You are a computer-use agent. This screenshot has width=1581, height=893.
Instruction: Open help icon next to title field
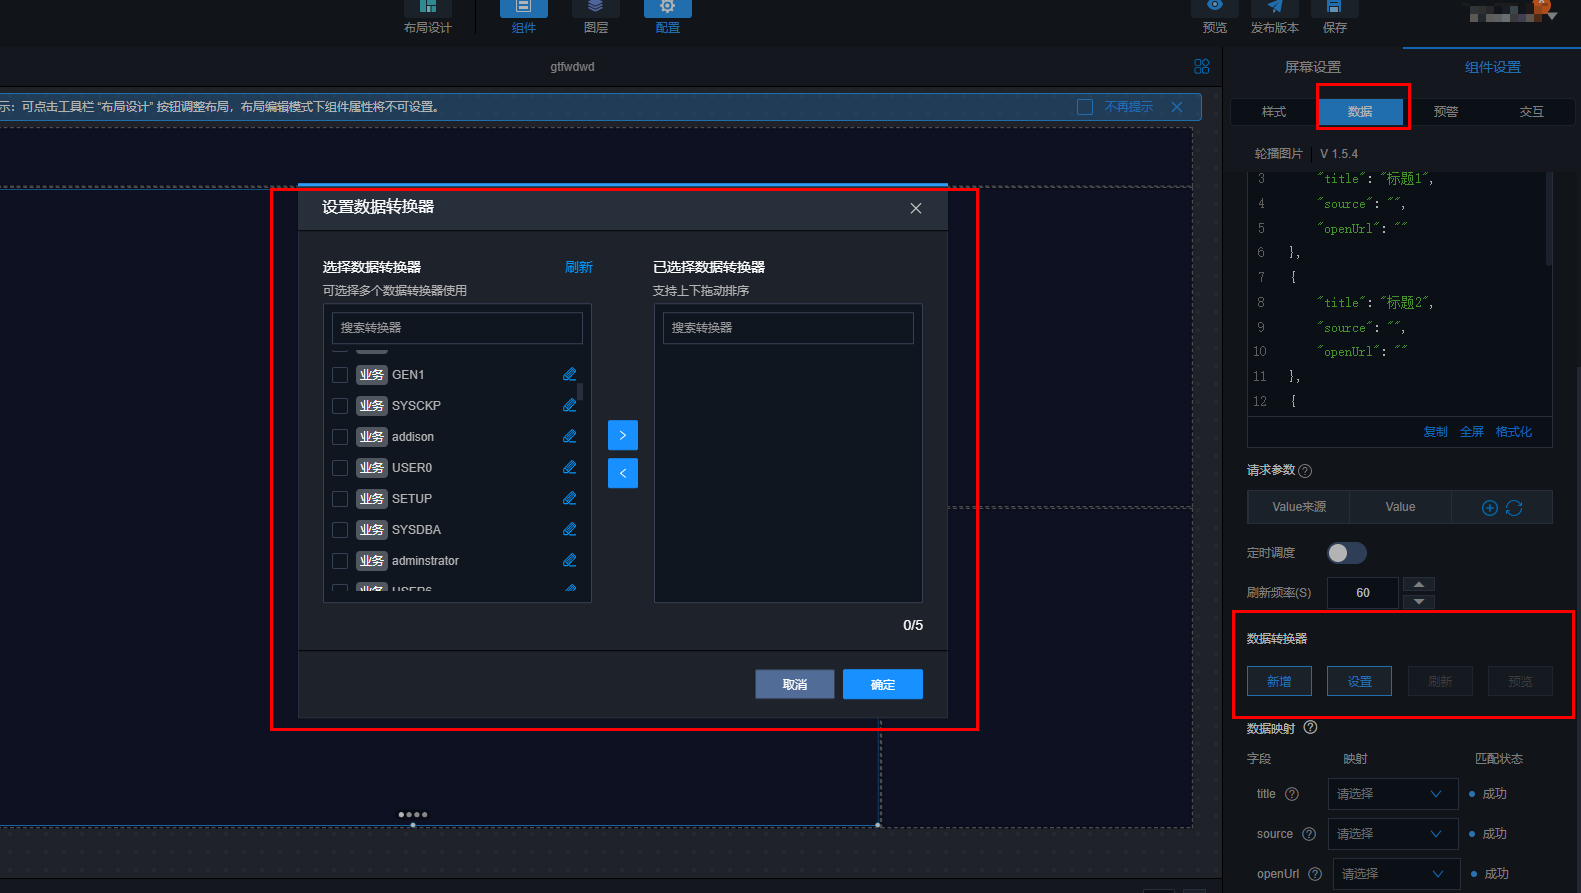[1292, 794]
